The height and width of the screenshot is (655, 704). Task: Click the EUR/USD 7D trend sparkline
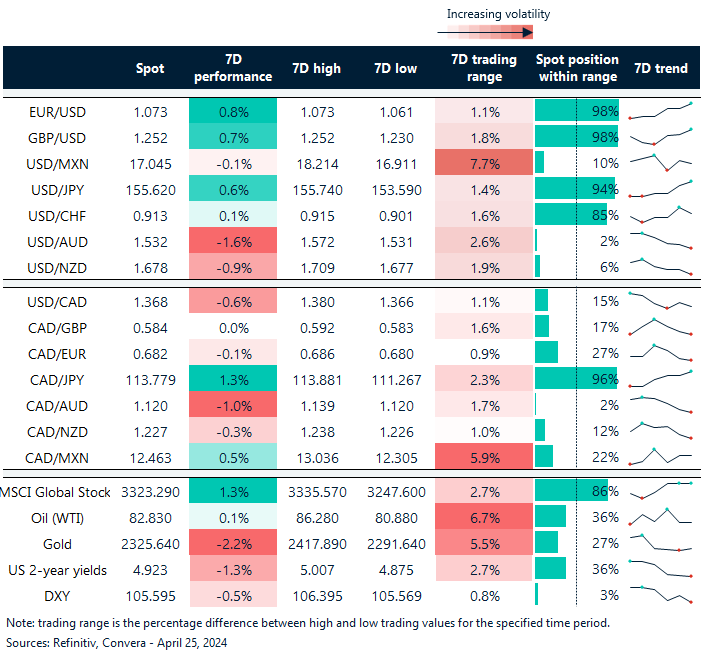coord(661,110)
